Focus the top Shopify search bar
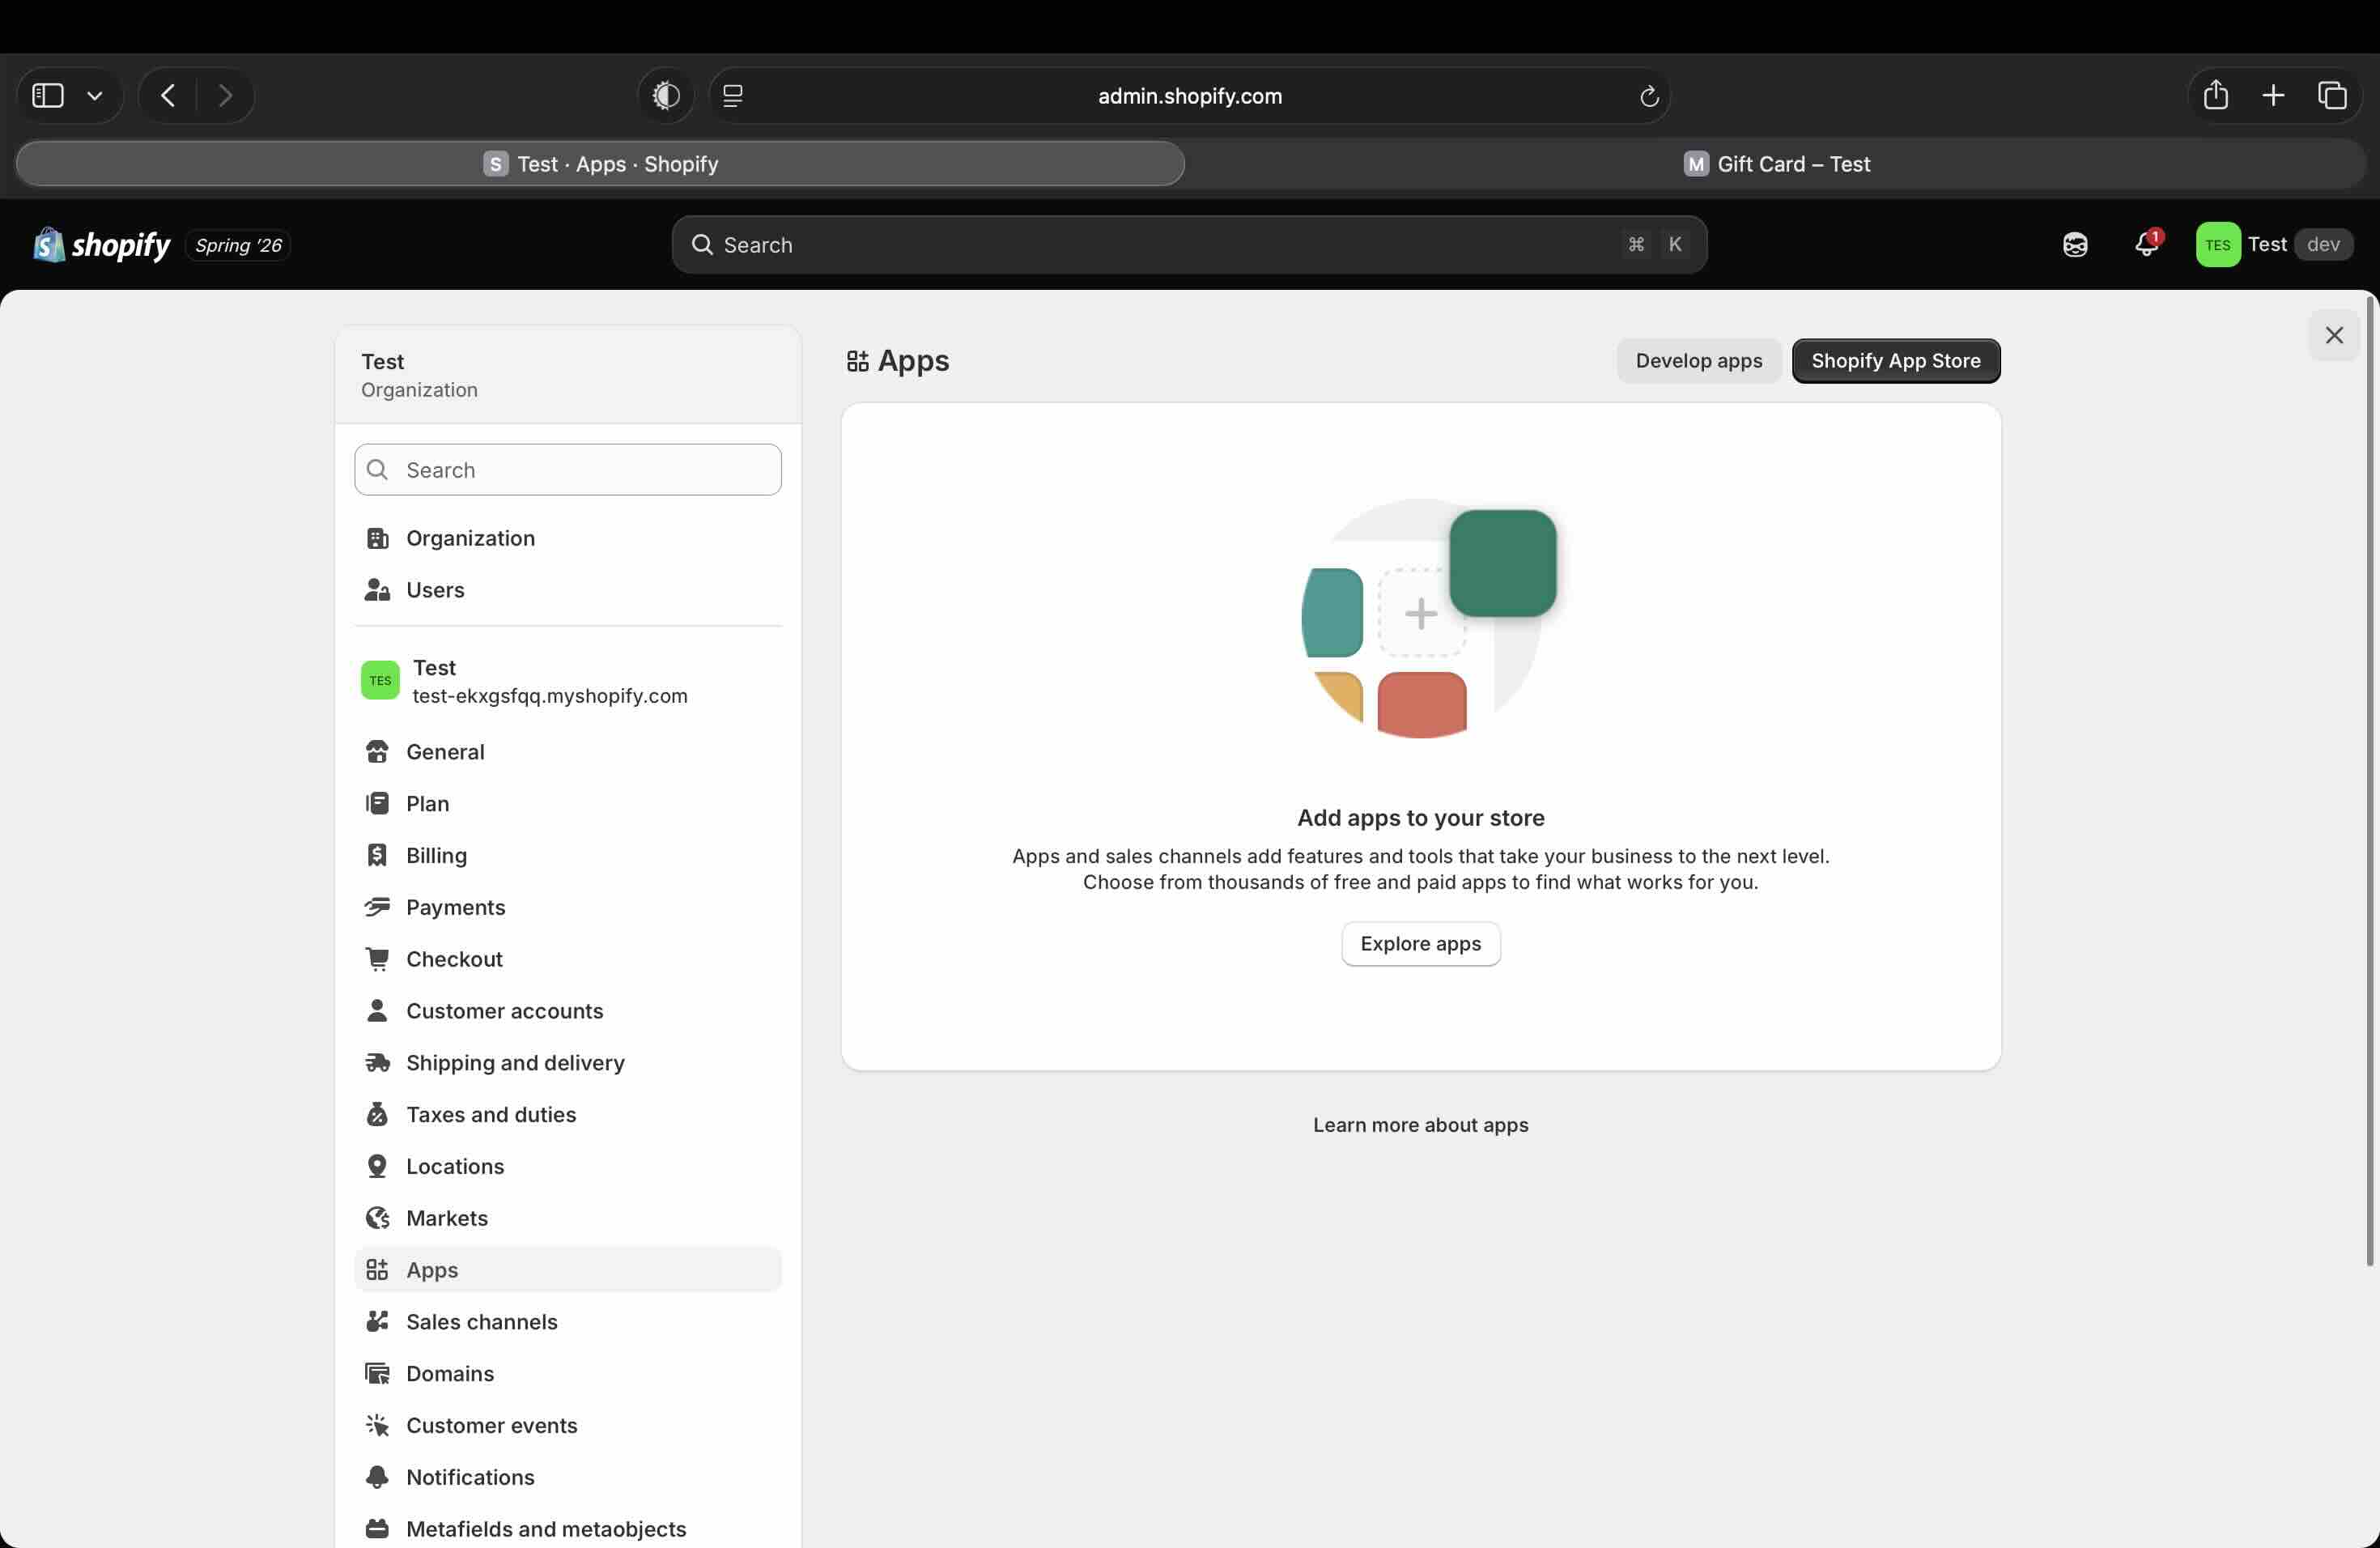 tap(1189, 245)
